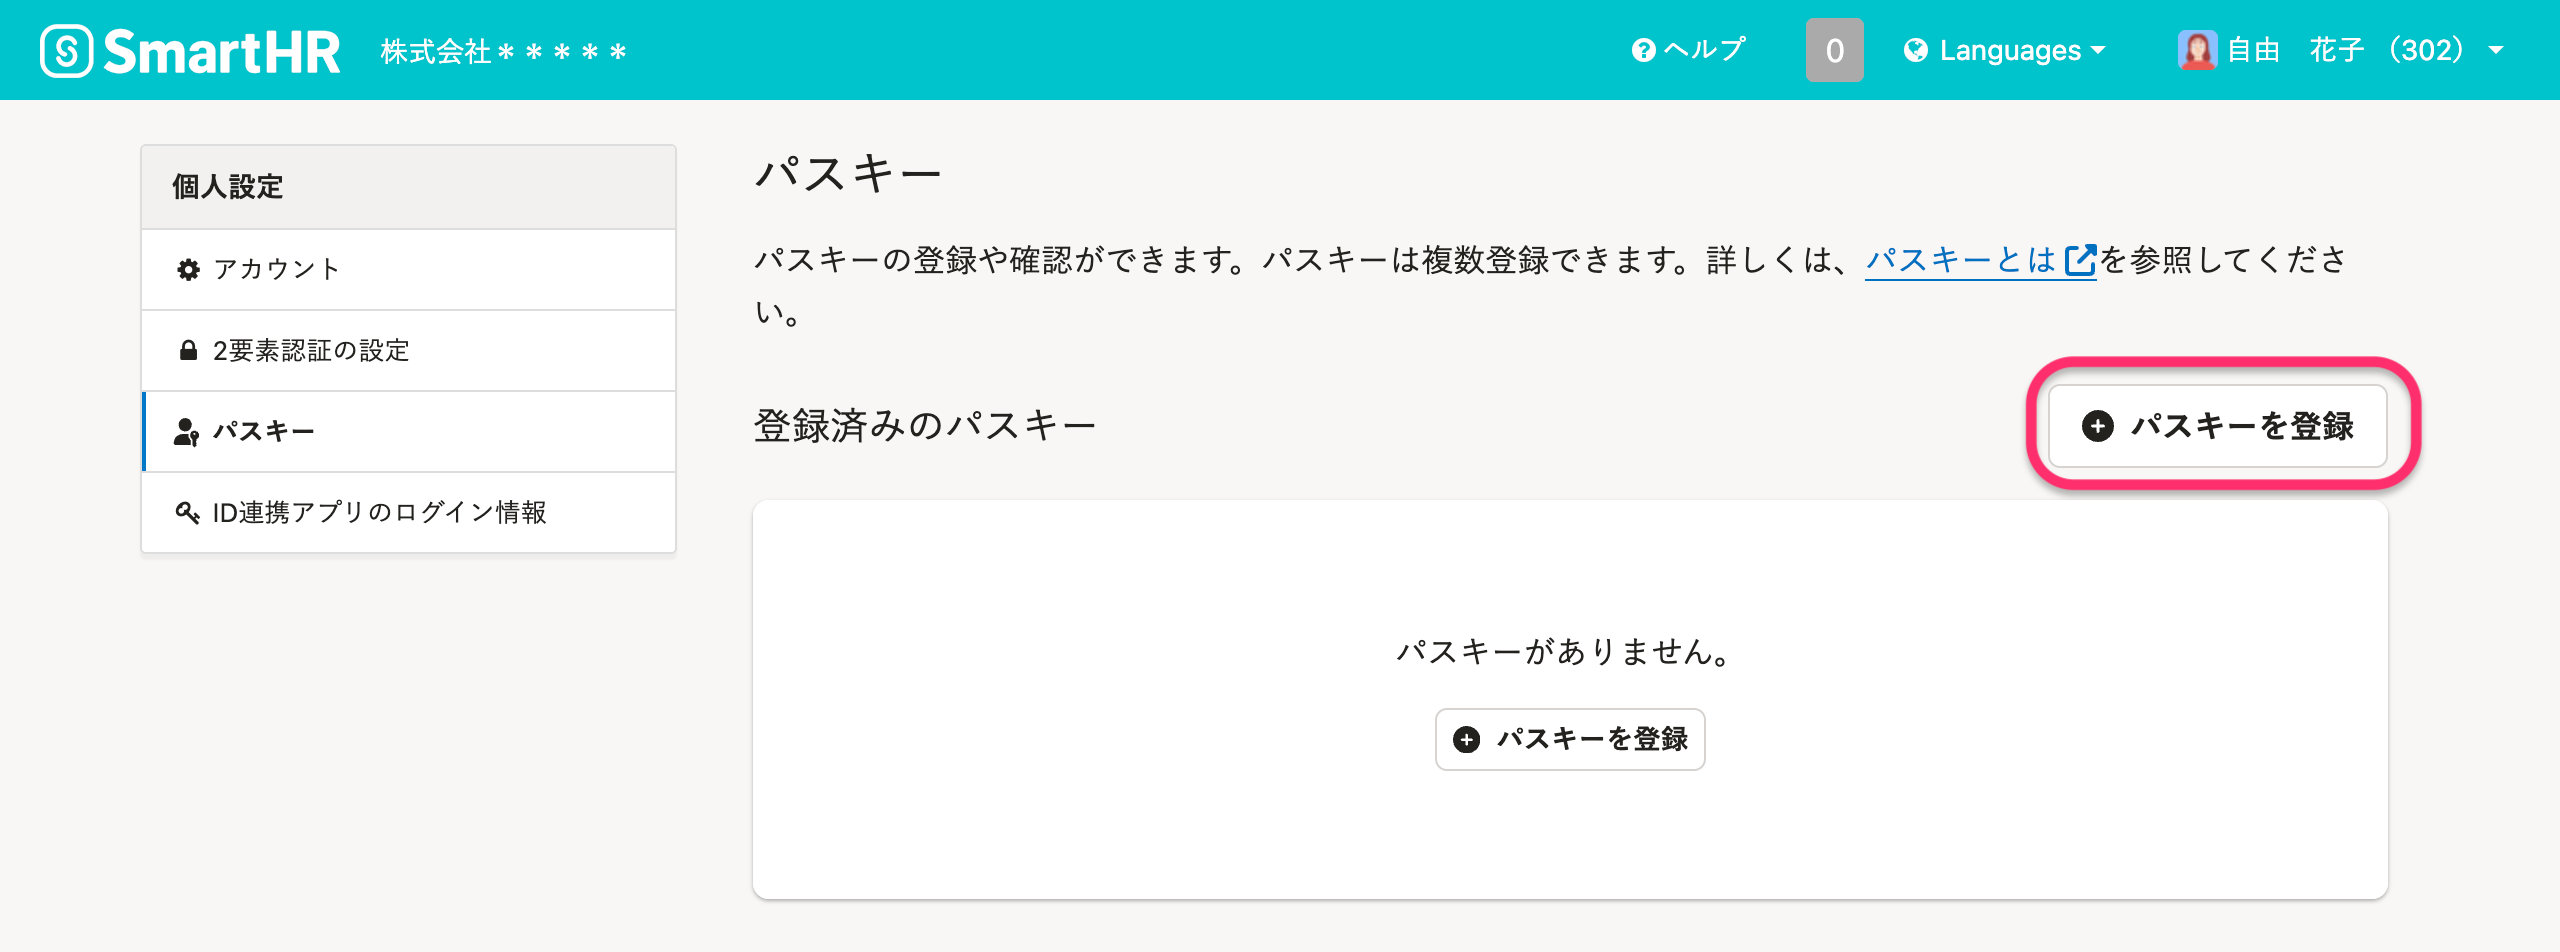The height and width of the screenshot is (952, 2560).
Task: Click the SmartHR logo icon
Action: [66, 51]
